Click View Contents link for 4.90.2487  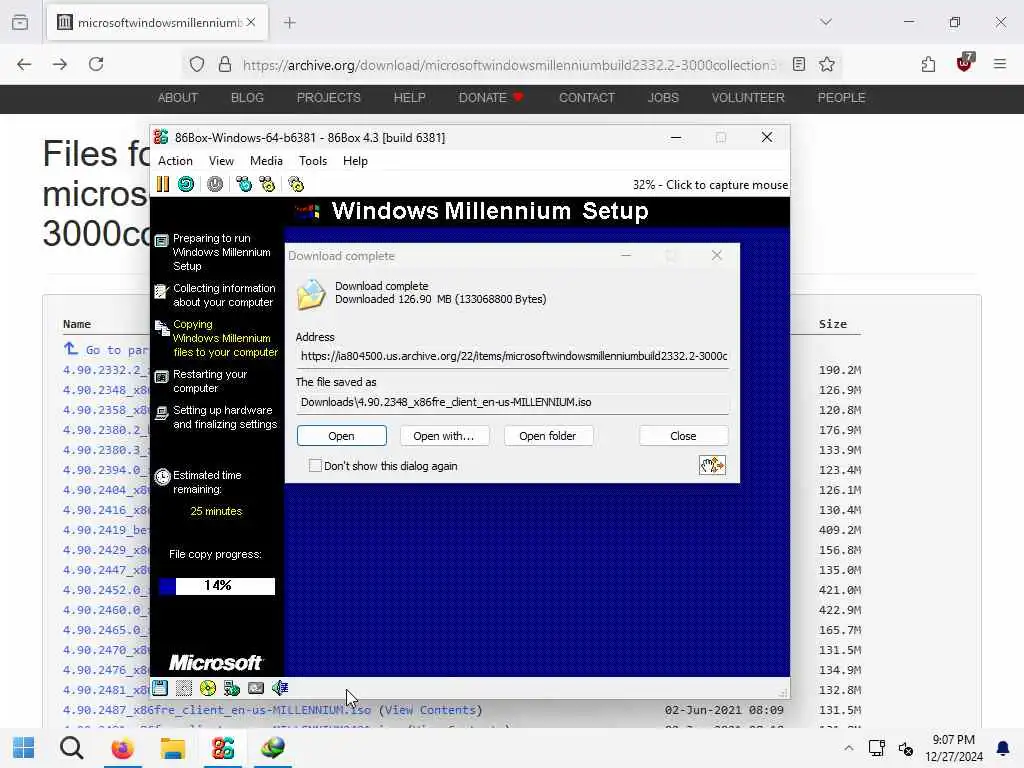[430, 710]
